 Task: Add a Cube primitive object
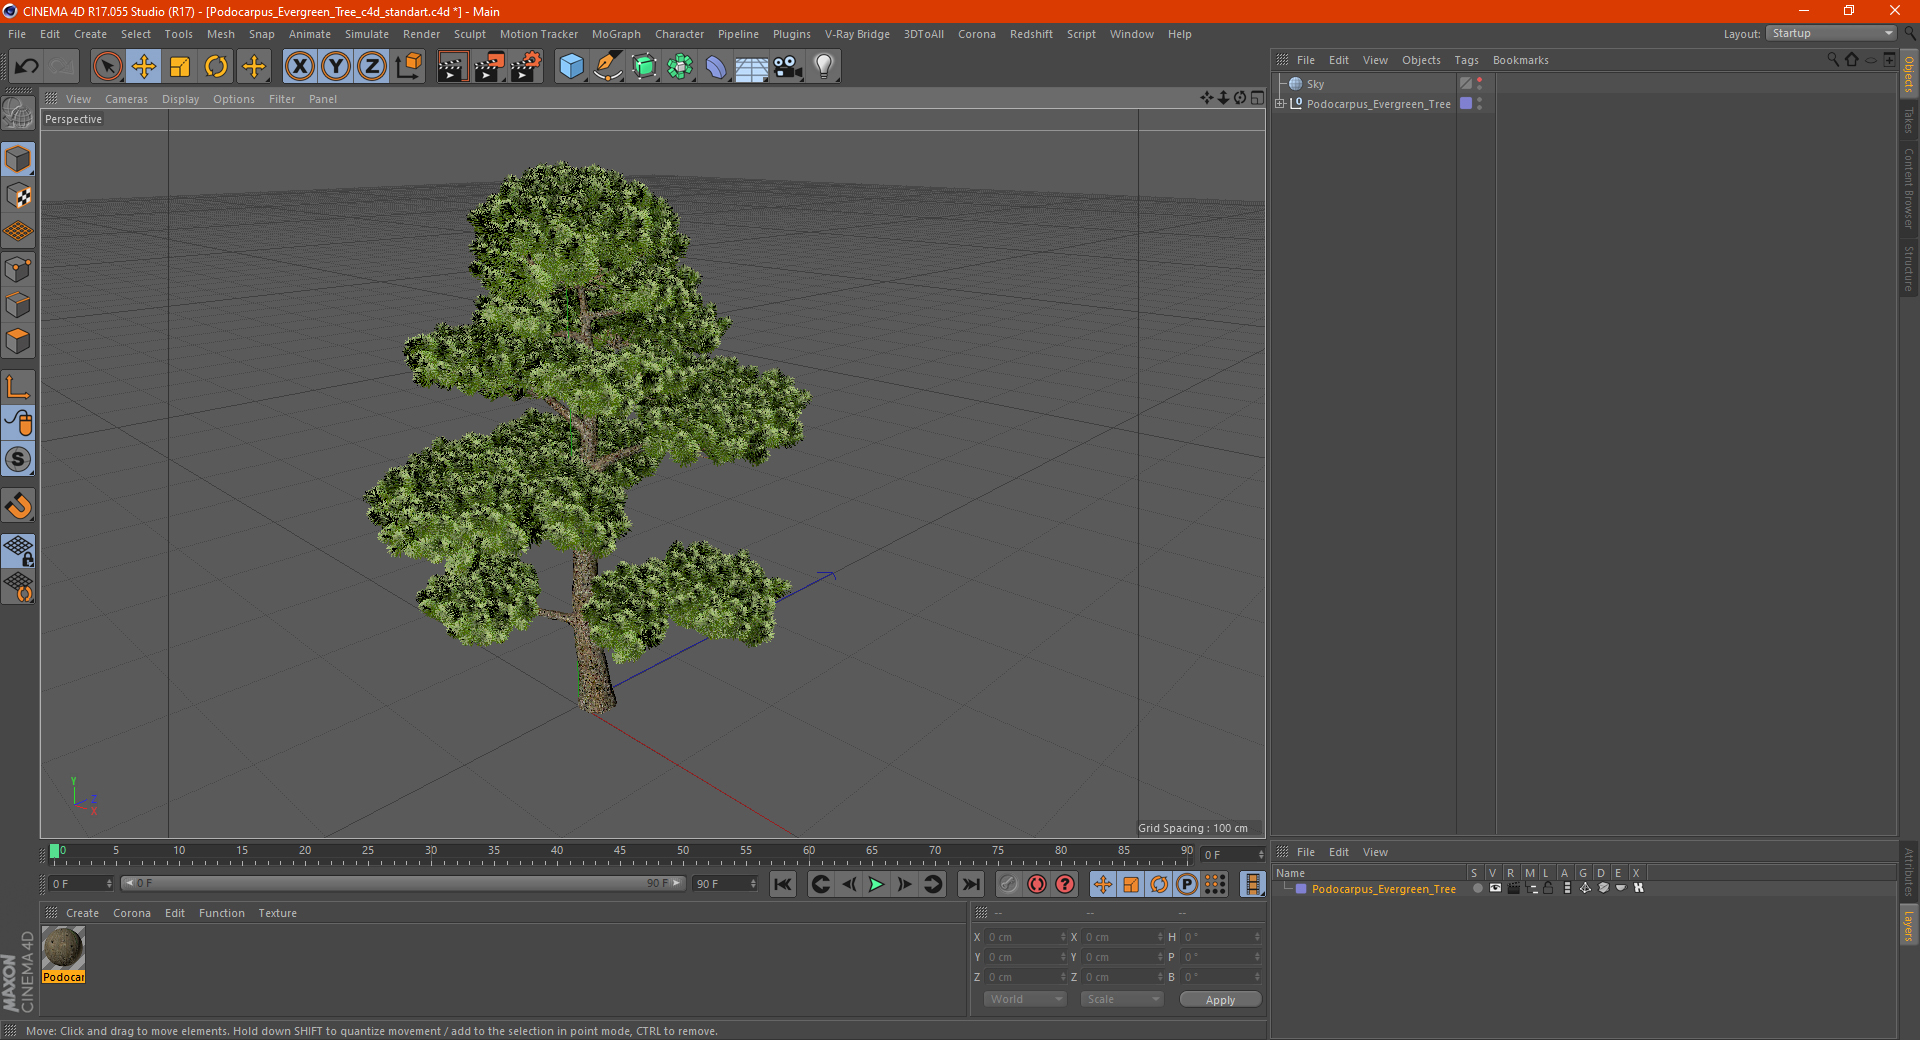(x=571, y=67)
